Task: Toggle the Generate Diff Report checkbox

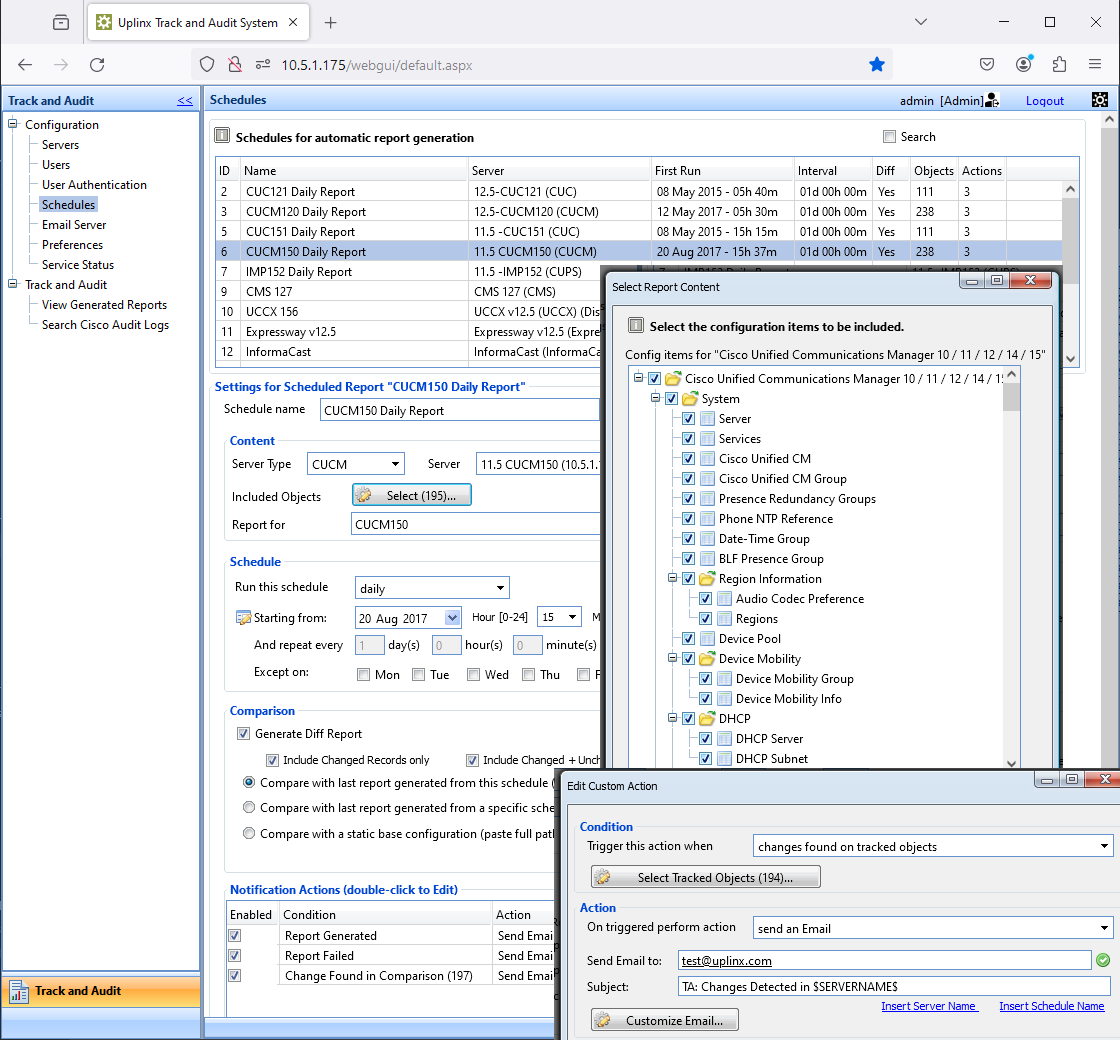Action: 244,734
